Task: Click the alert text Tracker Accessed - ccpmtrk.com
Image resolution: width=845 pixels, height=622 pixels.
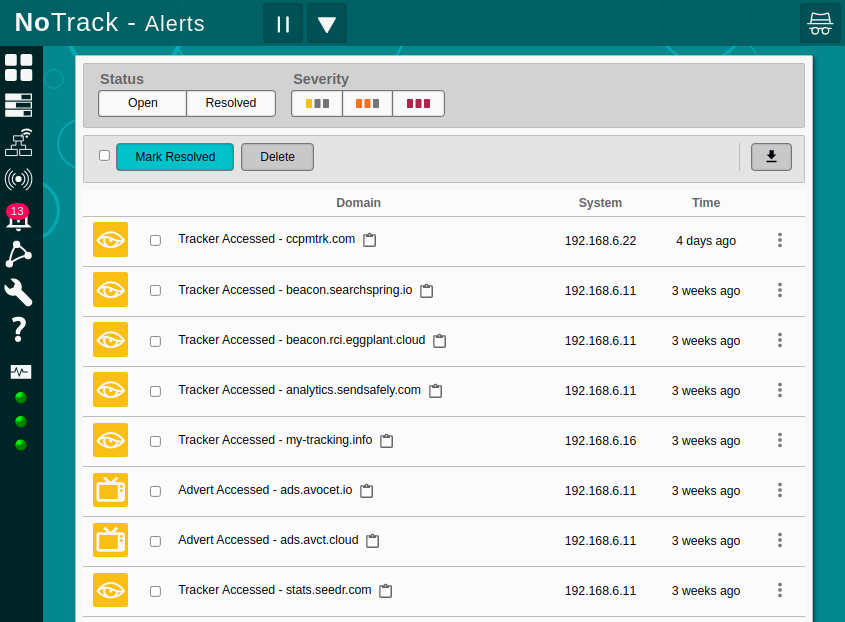Action: pyautogui.click(x=267, y=239)
